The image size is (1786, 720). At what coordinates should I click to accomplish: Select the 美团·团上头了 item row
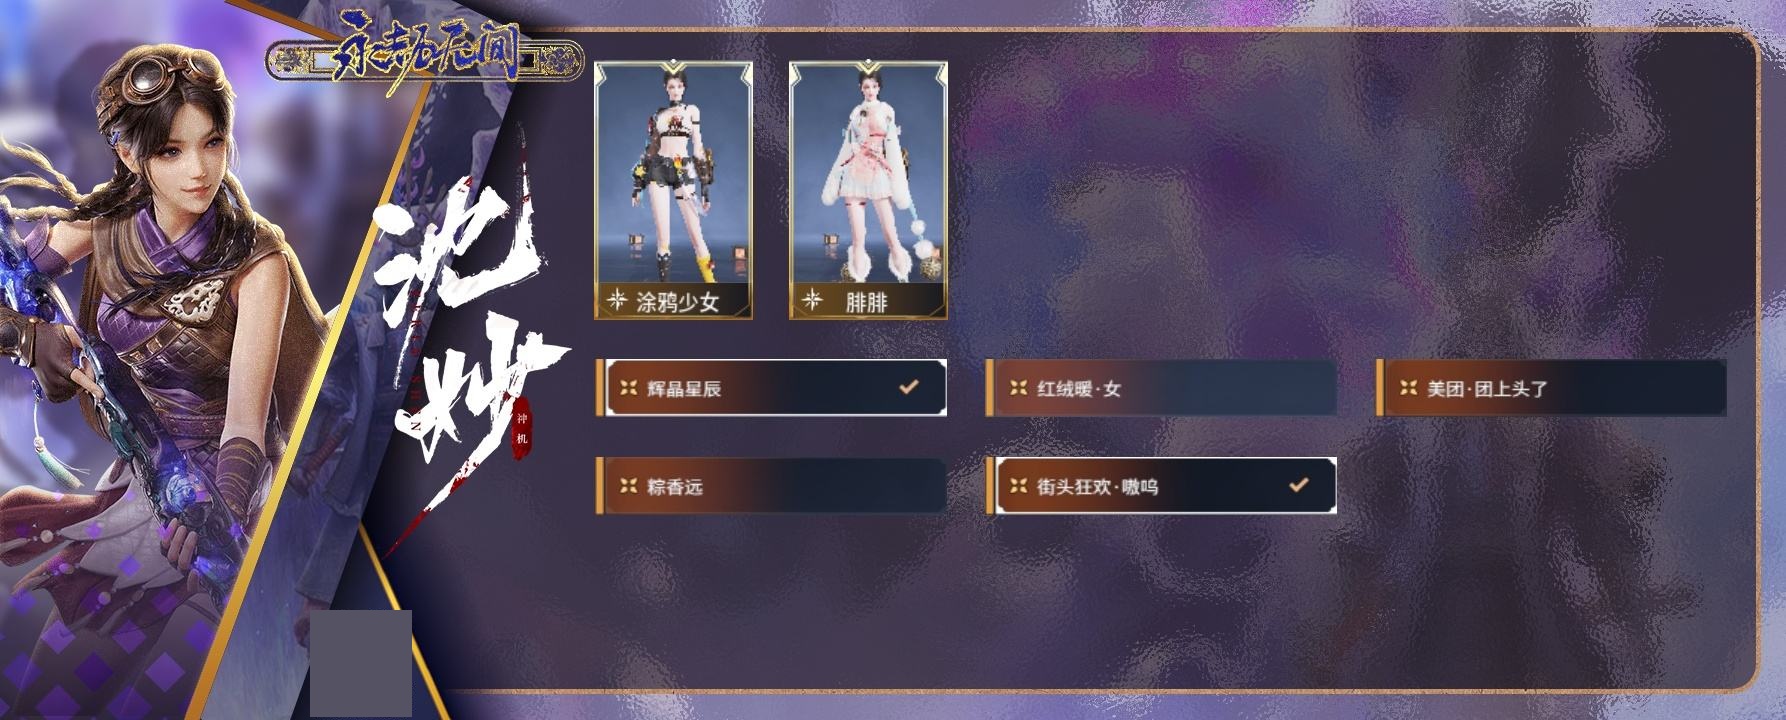coord(1551,388)
